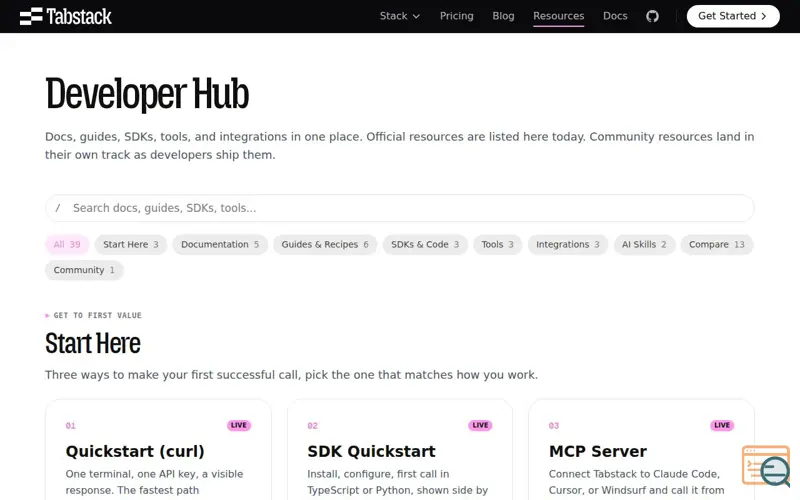Open the SDK Quickstart card
The image size is (800, 500).
tap(400, 450)
